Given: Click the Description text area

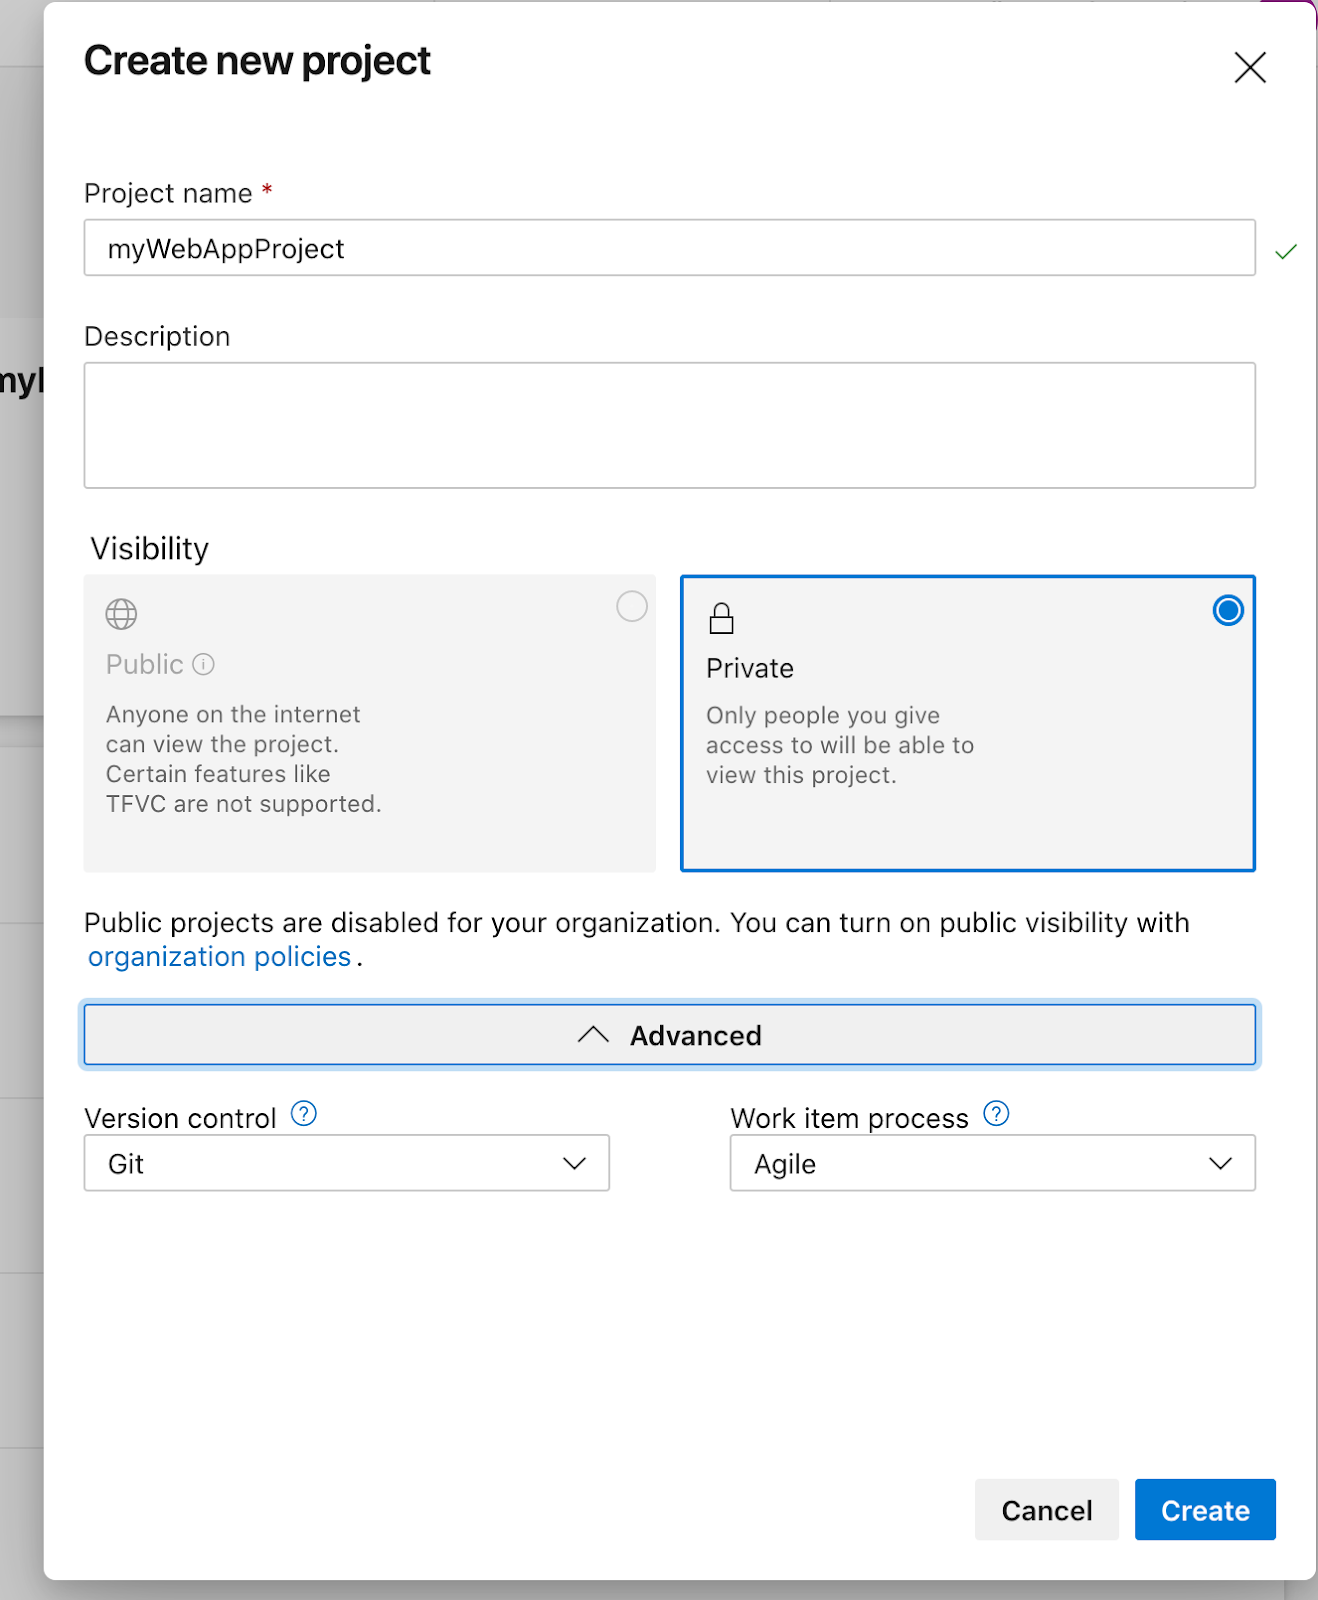Looking at the screenshot, I should 669,425.
